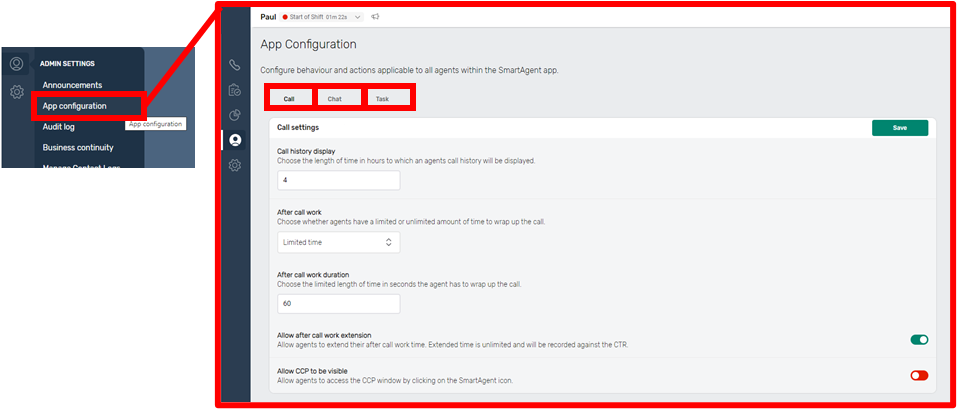The height and width of the screenshot is (409, 957).
Task: Click the megaphone announcements icon
Action: coord(375,17)
